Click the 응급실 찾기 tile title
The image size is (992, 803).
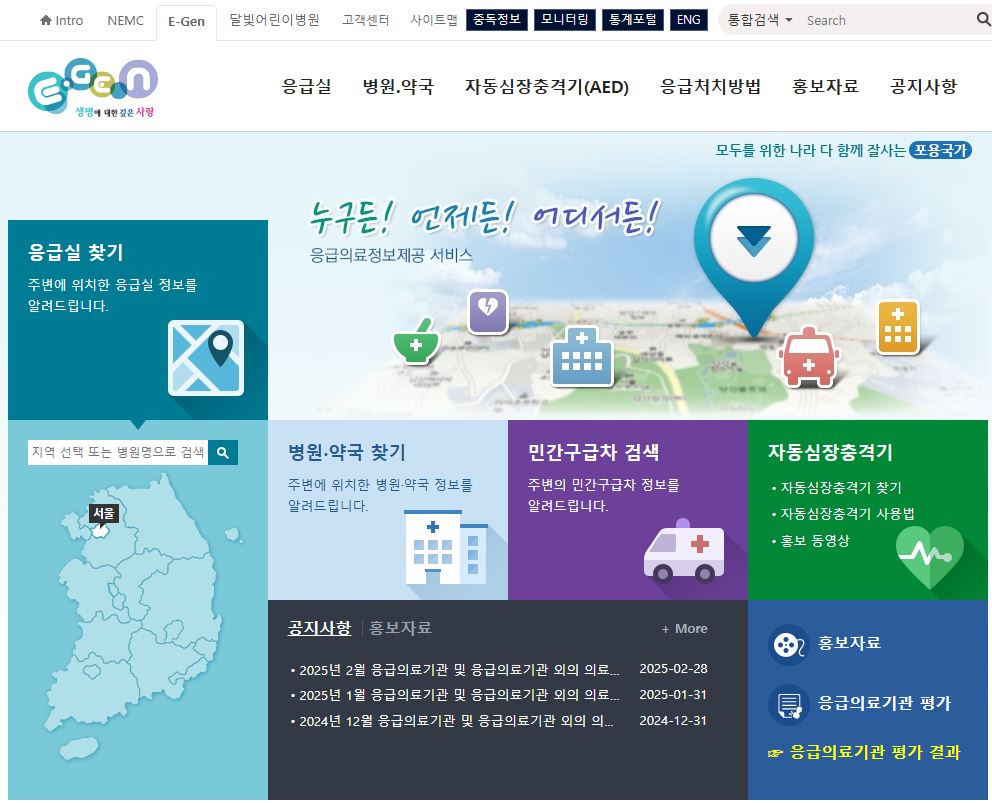point(75,252)
